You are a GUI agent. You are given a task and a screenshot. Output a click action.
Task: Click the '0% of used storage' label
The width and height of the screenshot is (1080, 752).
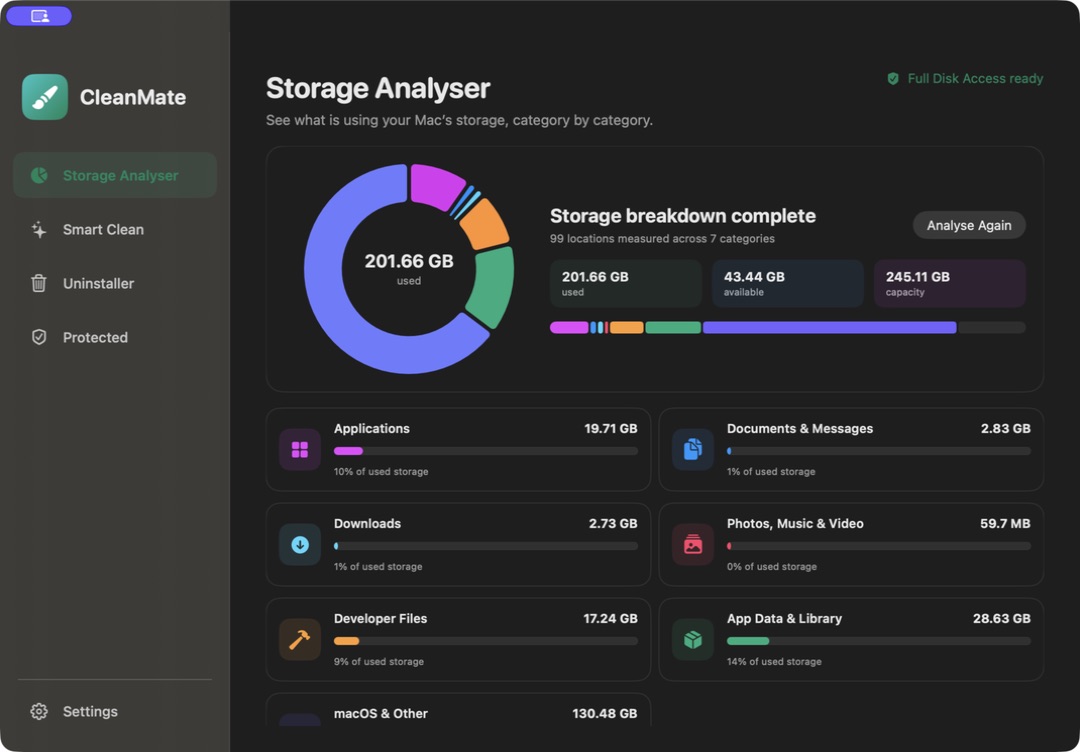point(771,567)
